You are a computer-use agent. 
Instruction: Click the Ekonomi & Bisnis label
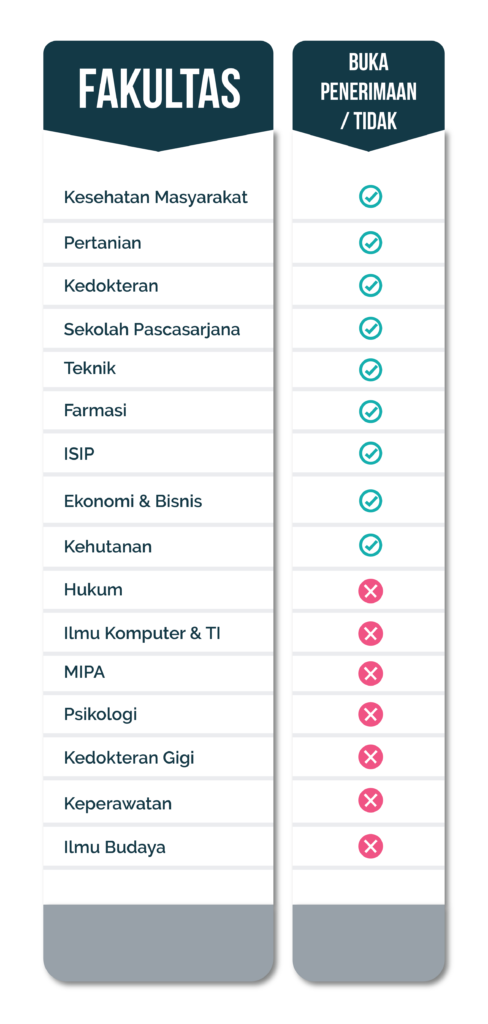(133, 502)
